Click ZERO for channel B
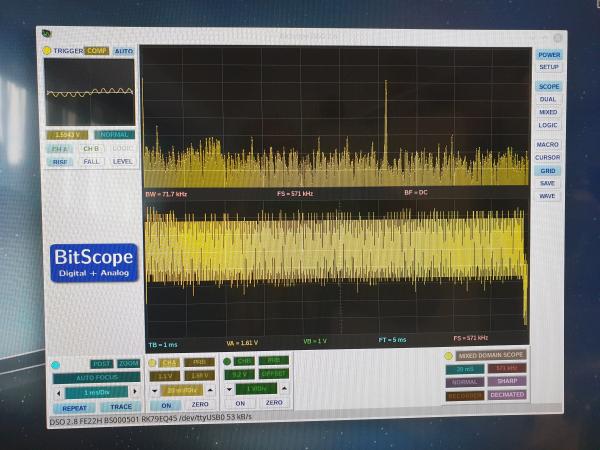 coord(274,403)
